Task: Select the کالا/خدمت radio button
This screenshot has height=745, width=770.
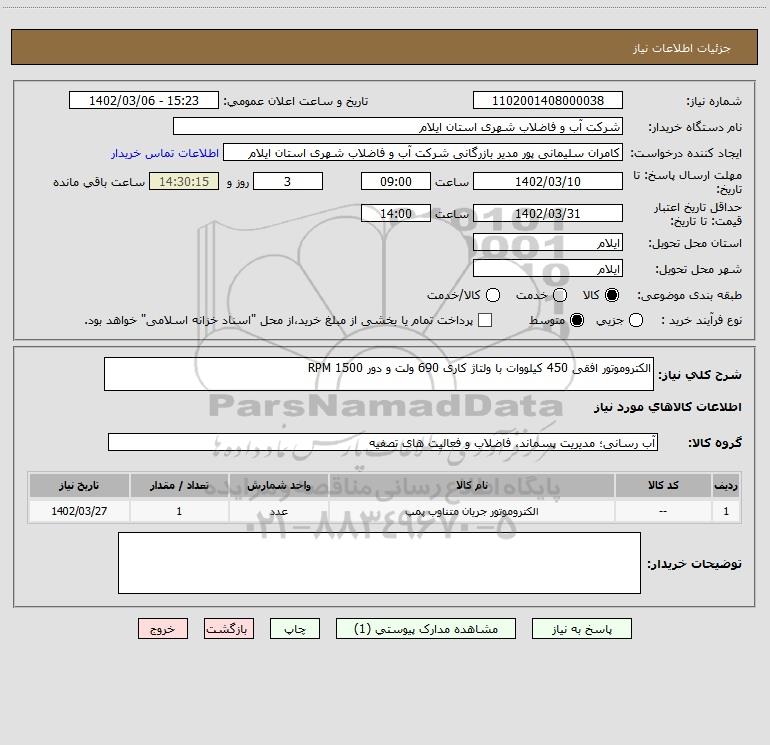Action: [493, 295]
